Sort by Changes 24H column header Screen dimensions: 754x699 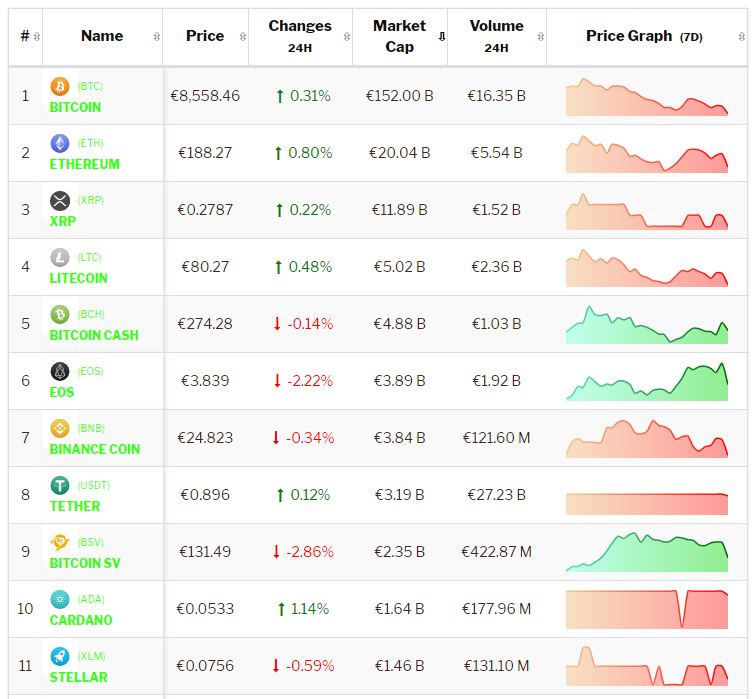[299, 36]
